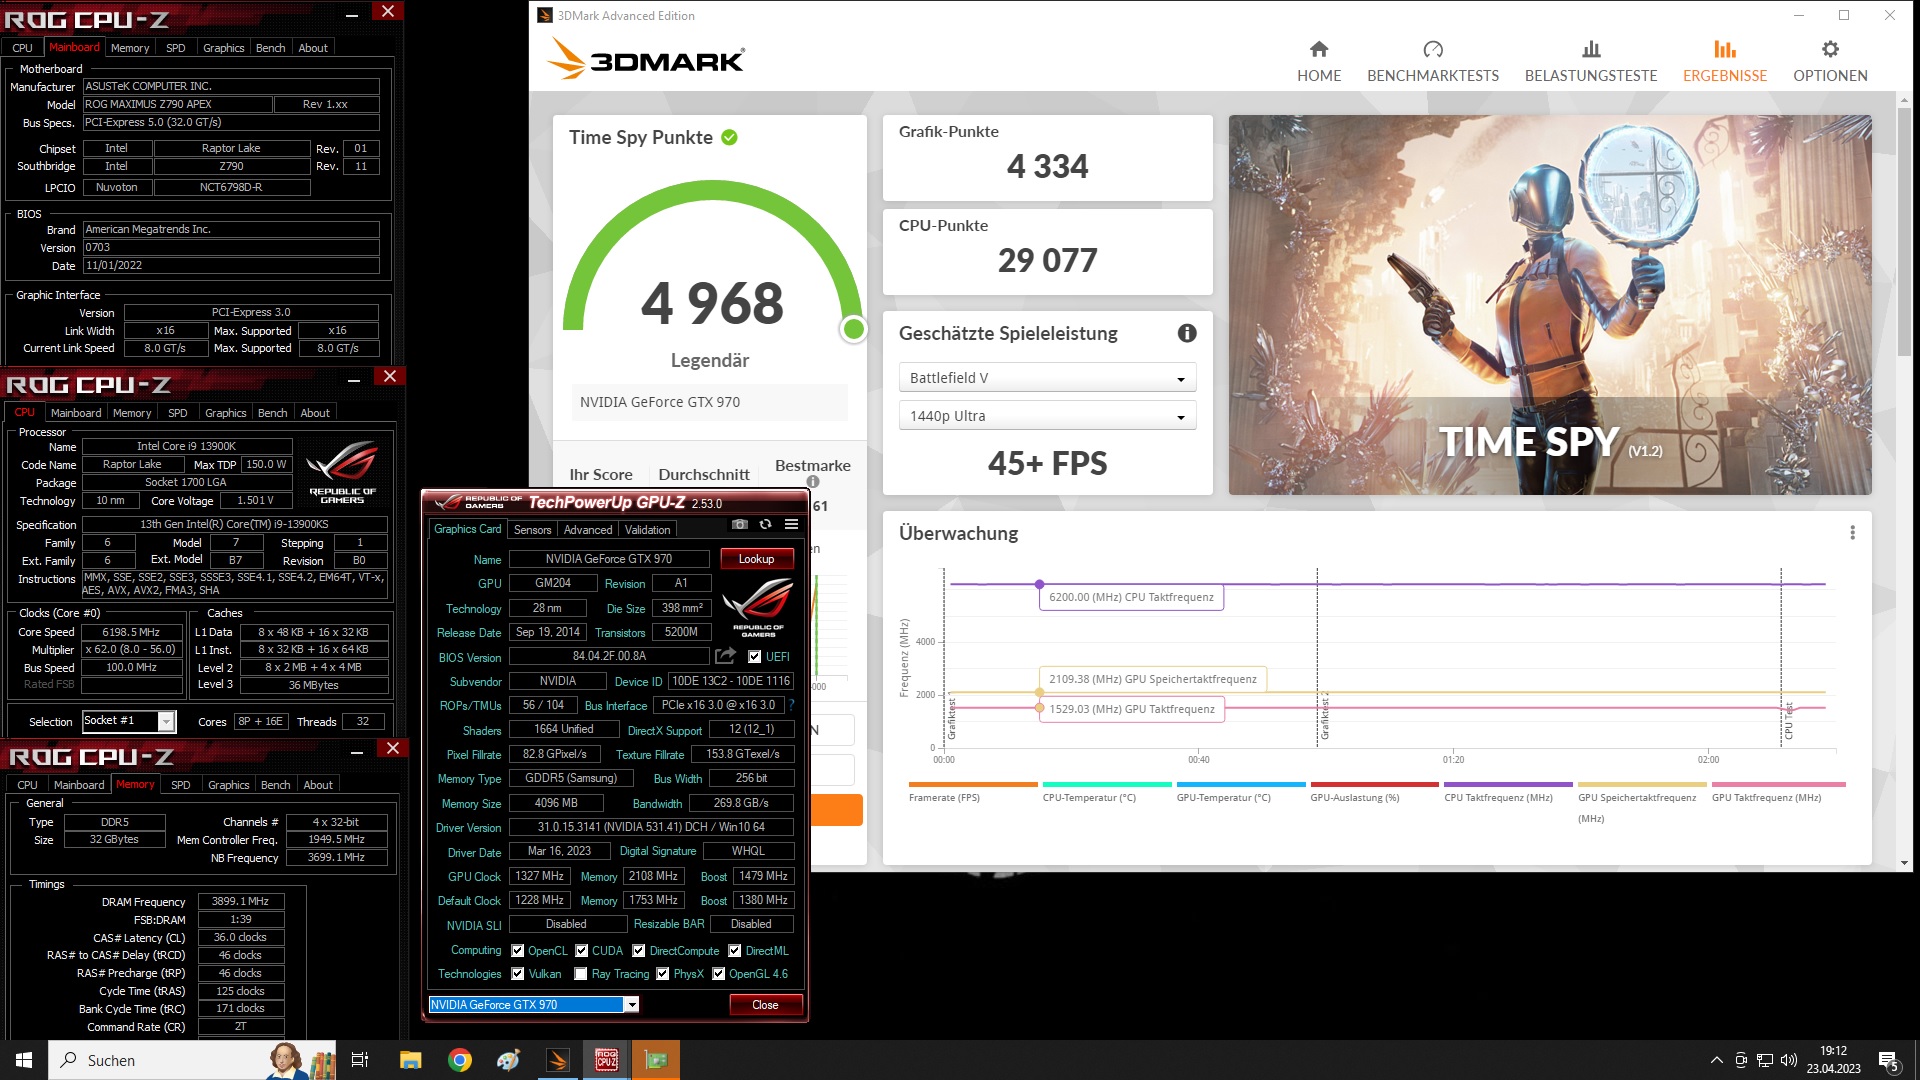Show hidden system tray icons chevron
The image size is (1920, 1080).
point(1717,1060)
